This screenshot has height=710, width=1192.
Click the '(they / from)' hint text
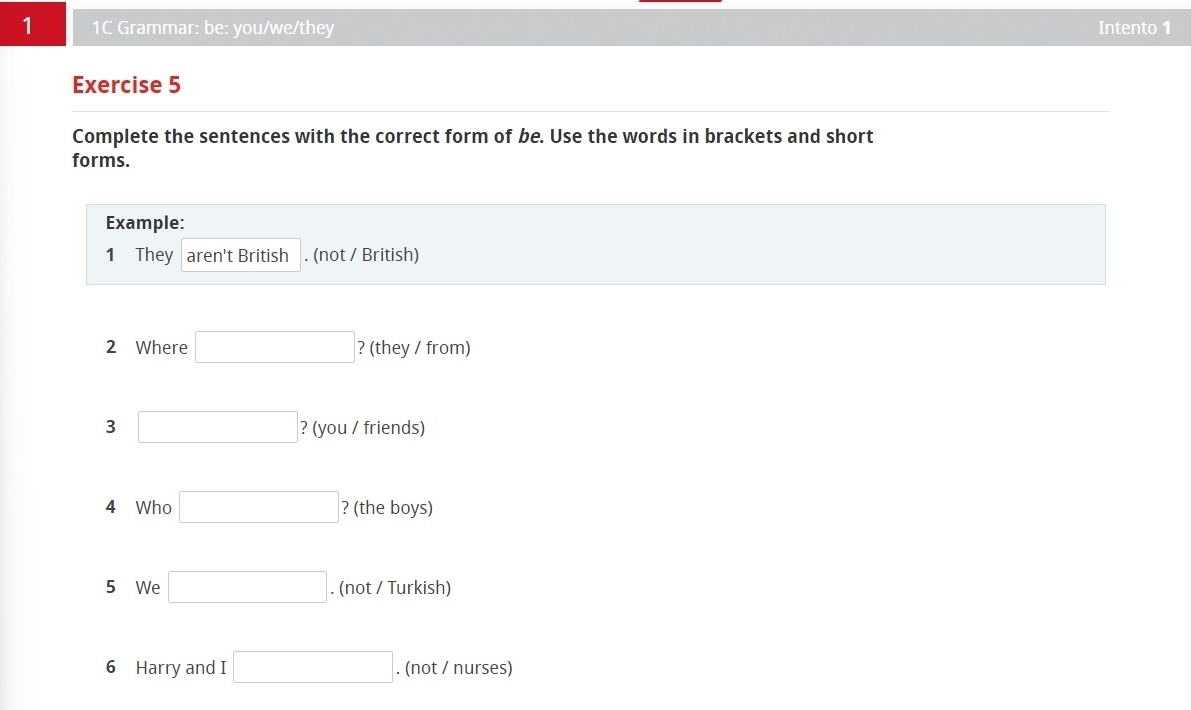(420, 348)
